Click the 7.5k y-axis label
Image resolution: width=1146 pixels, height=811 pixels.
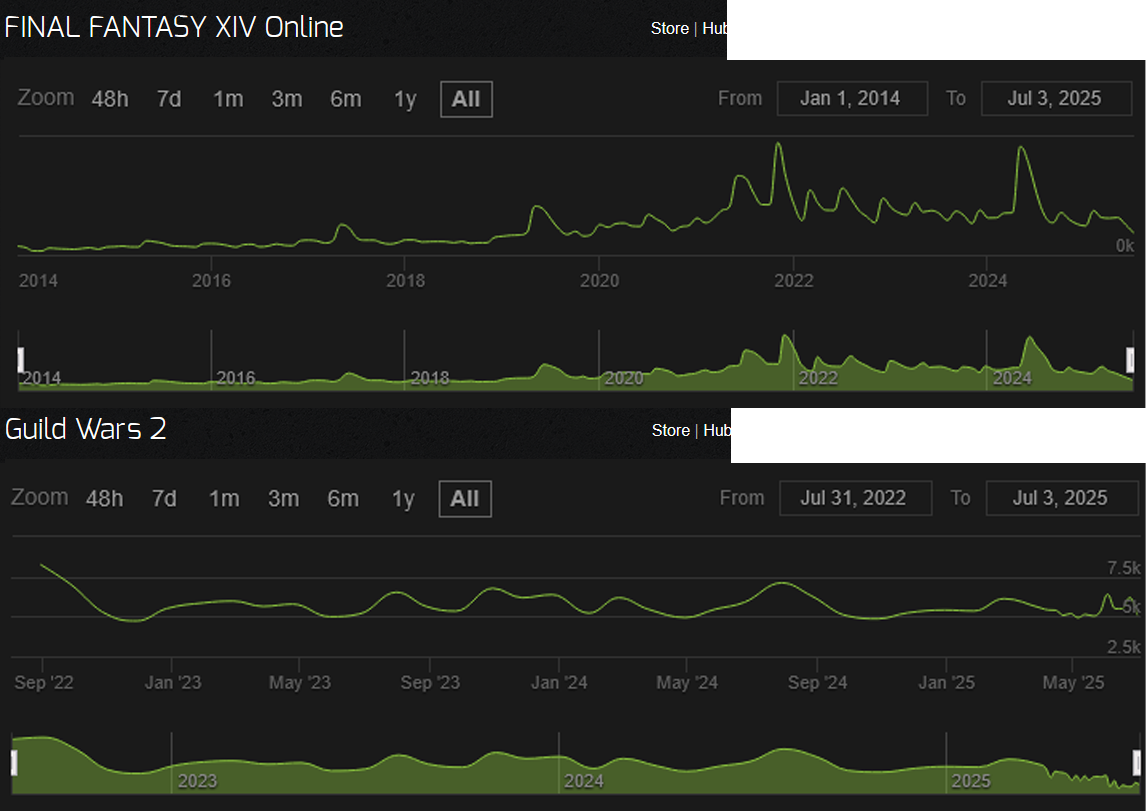coord(1123,568)
